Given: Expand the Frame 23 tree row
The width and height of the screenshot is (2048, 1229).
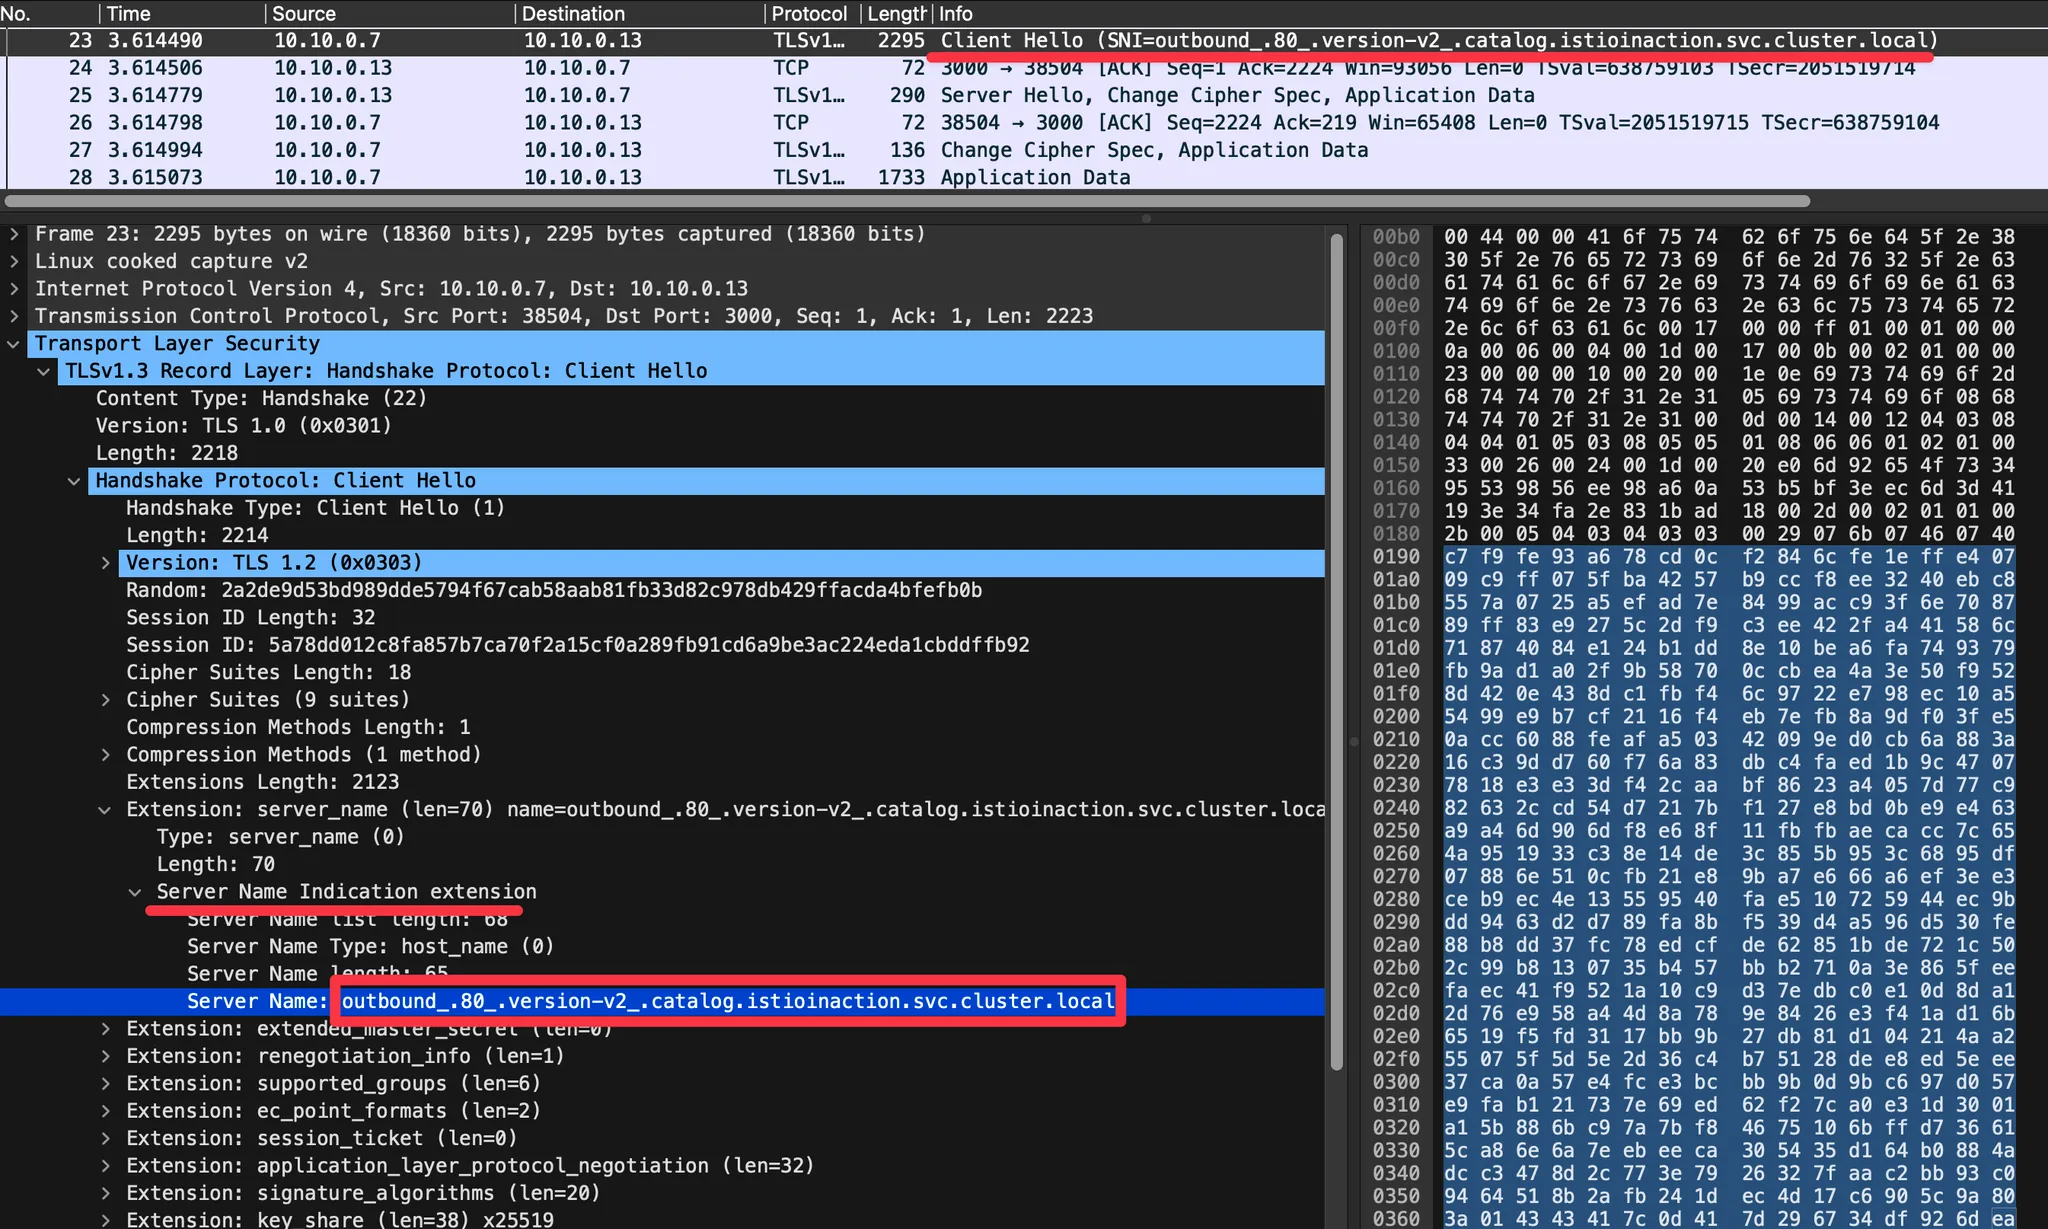Looking at the screenshot, I should (x=14, y=234).
